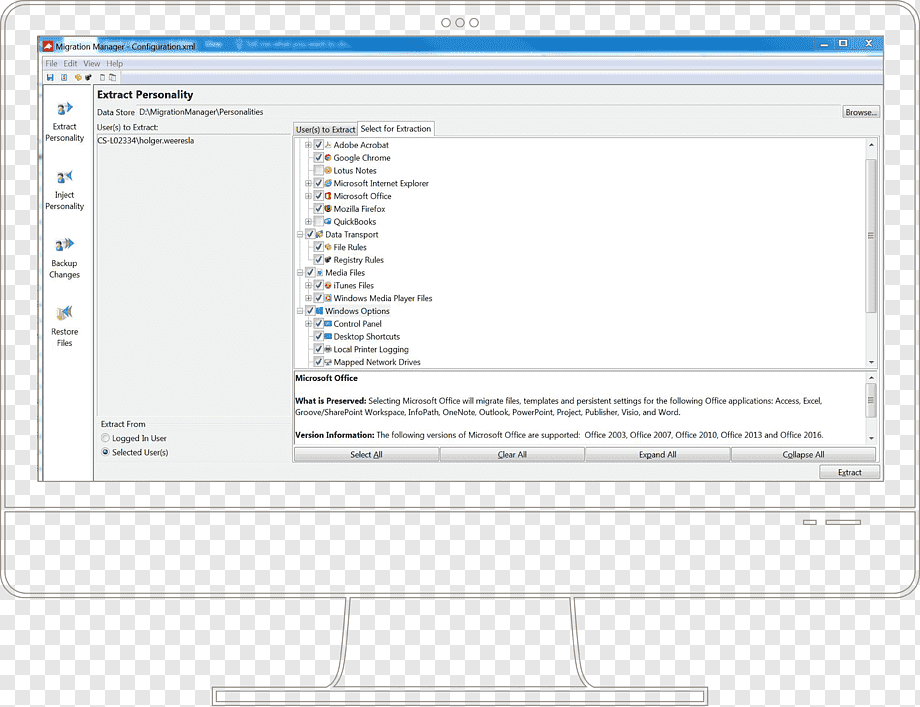Open the Extract Personality sidebar icon
Viewport: 920px width, 707px height.
tap(65, 109)
